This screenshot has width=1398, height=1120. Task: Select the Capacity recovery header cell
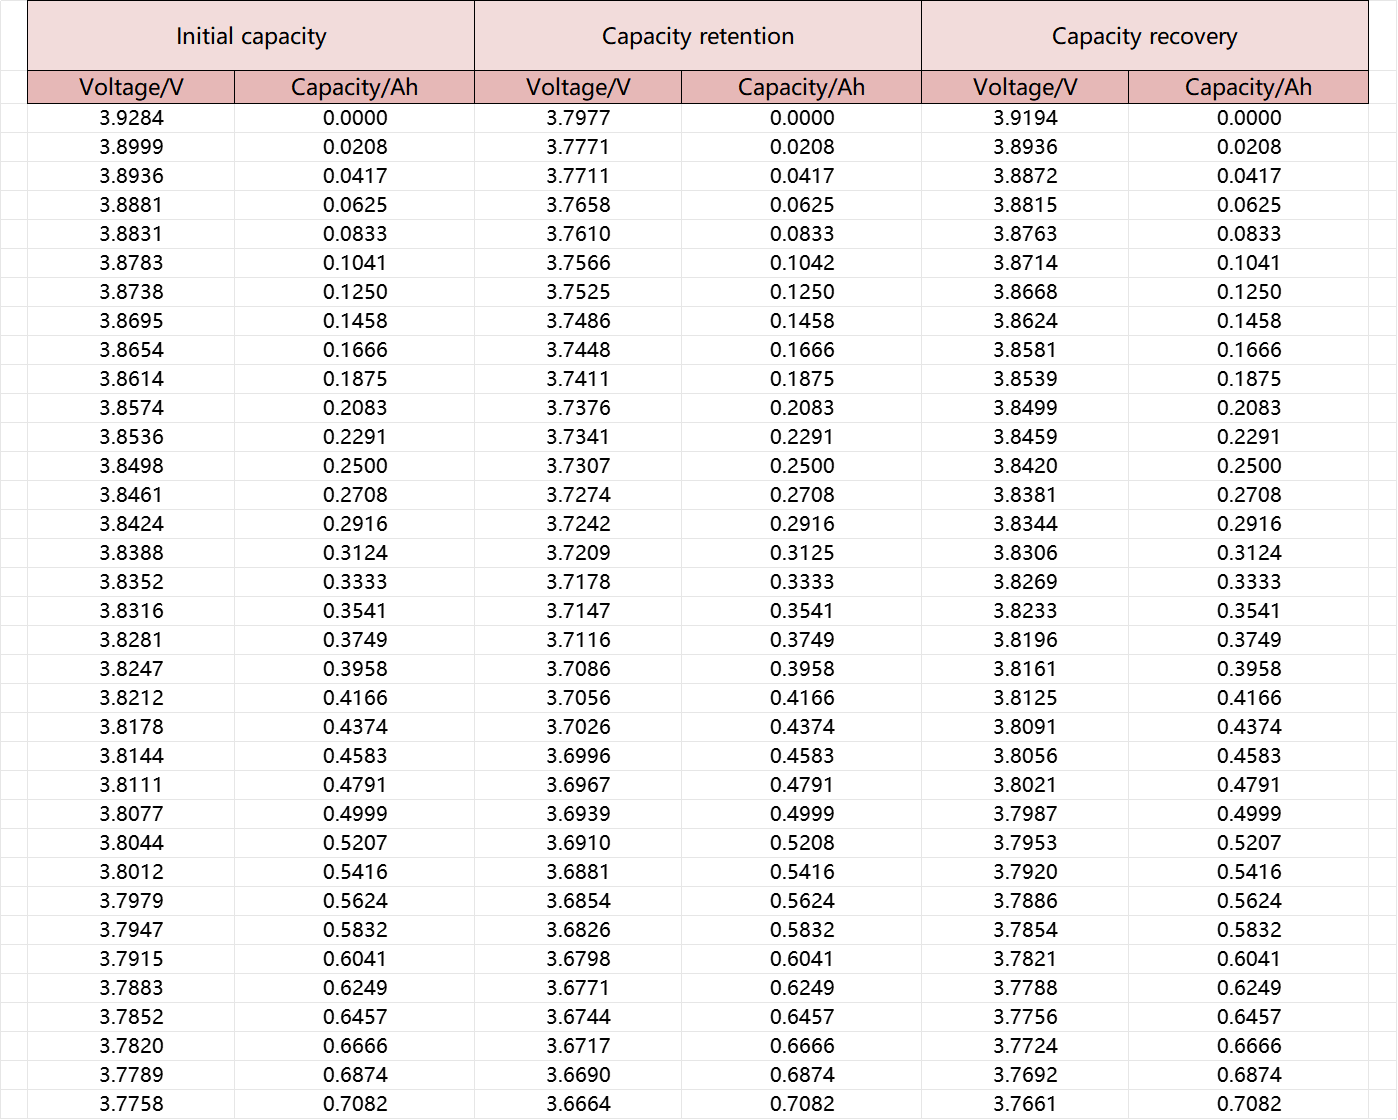[1145, 36]
